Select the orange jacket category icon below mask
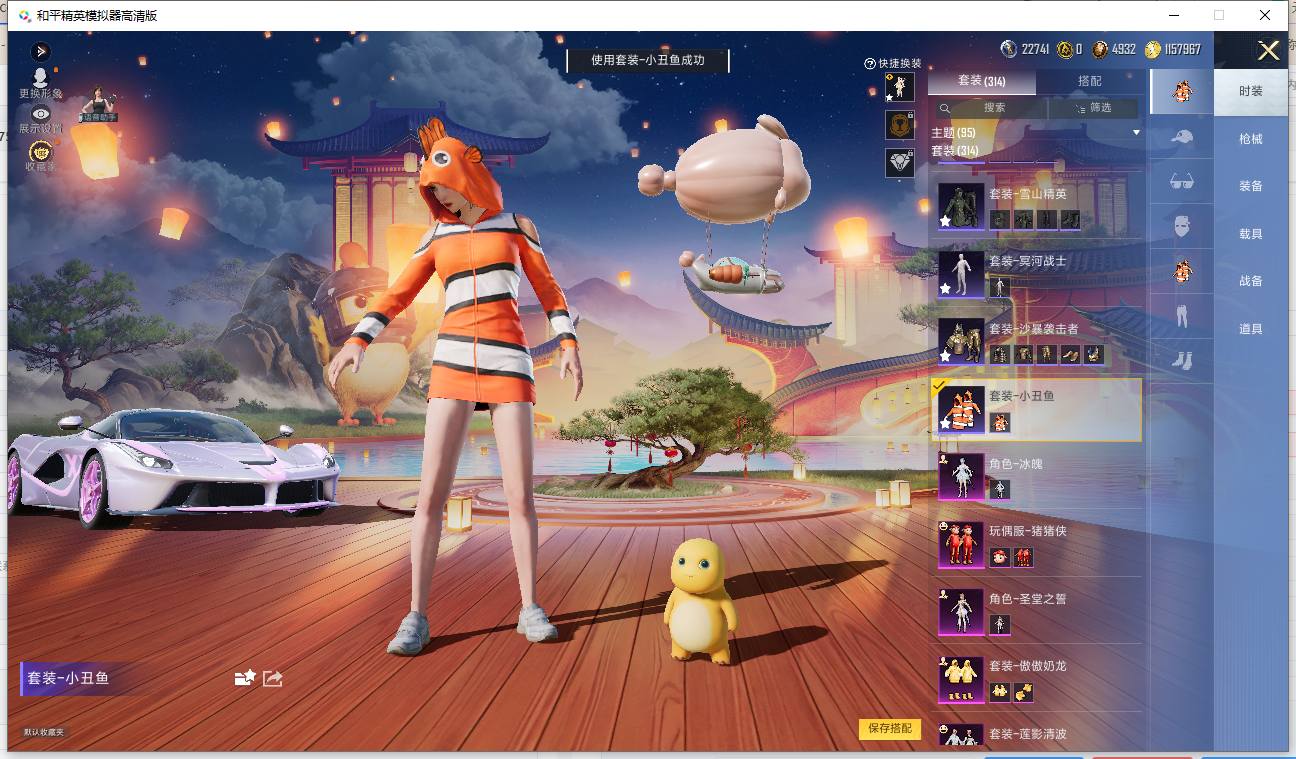 [x=1182, y=271]
